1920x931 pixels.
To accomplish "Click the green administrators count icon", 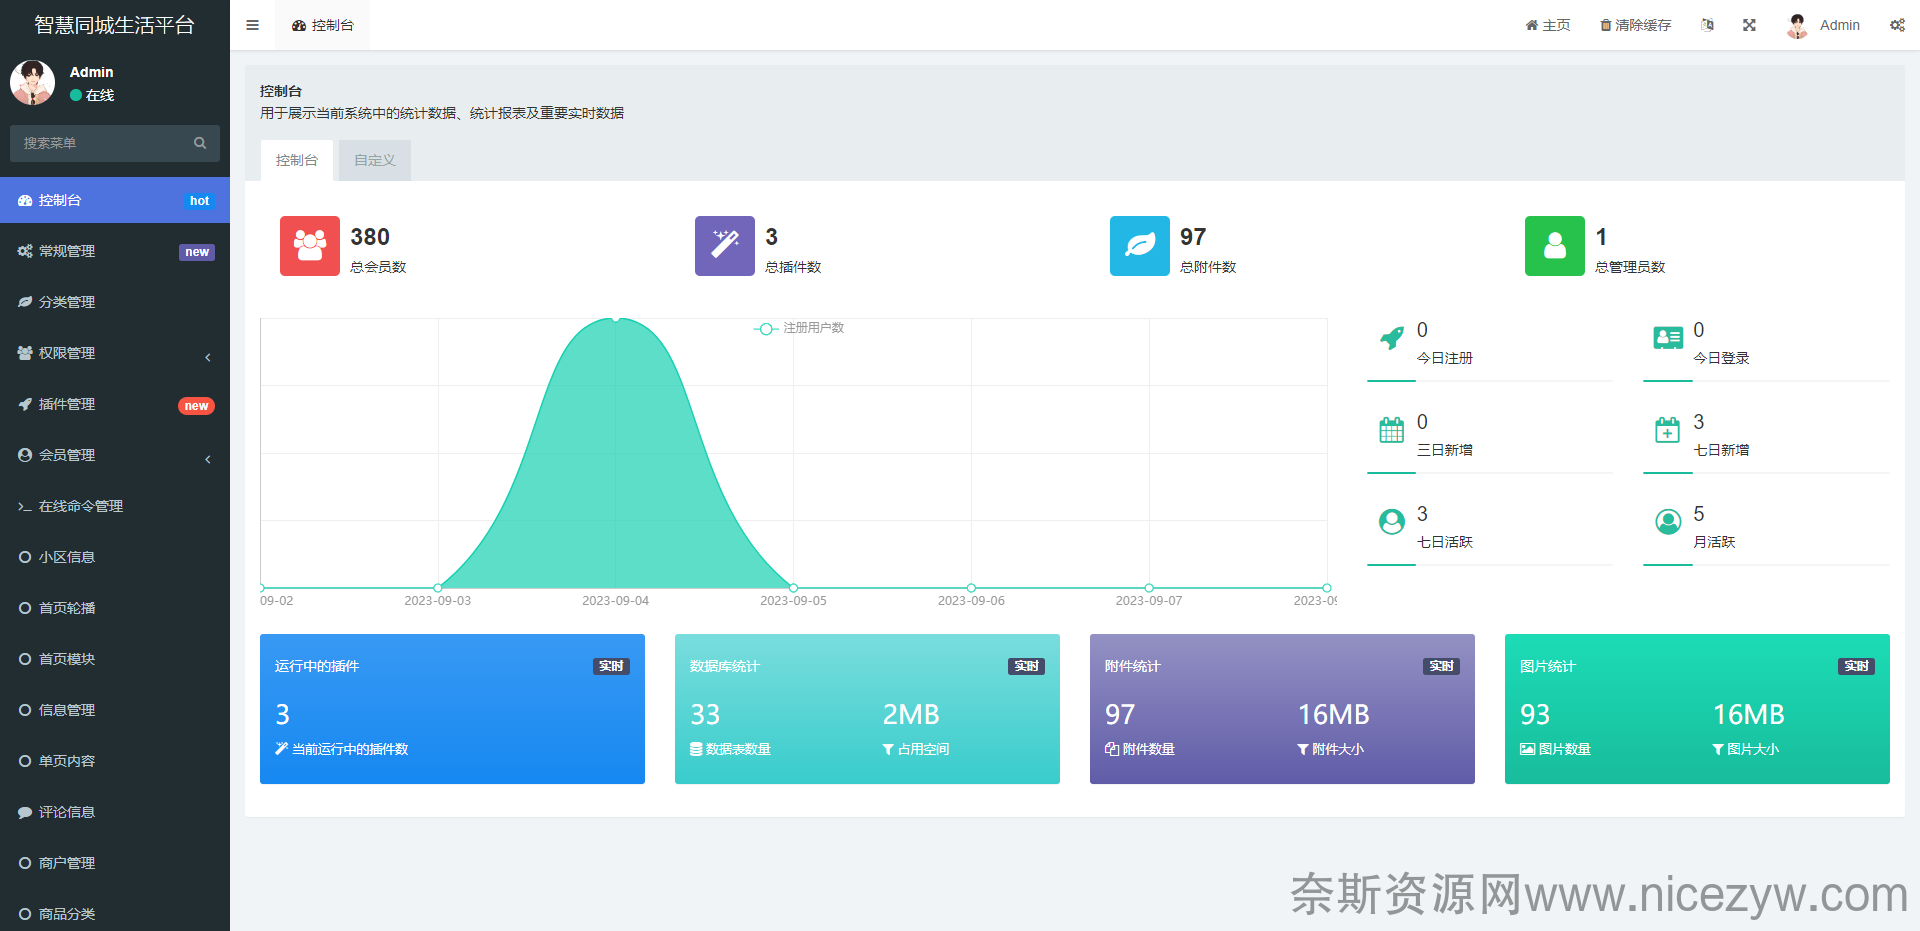I will pyautogui.click(x=1554, y=246).
